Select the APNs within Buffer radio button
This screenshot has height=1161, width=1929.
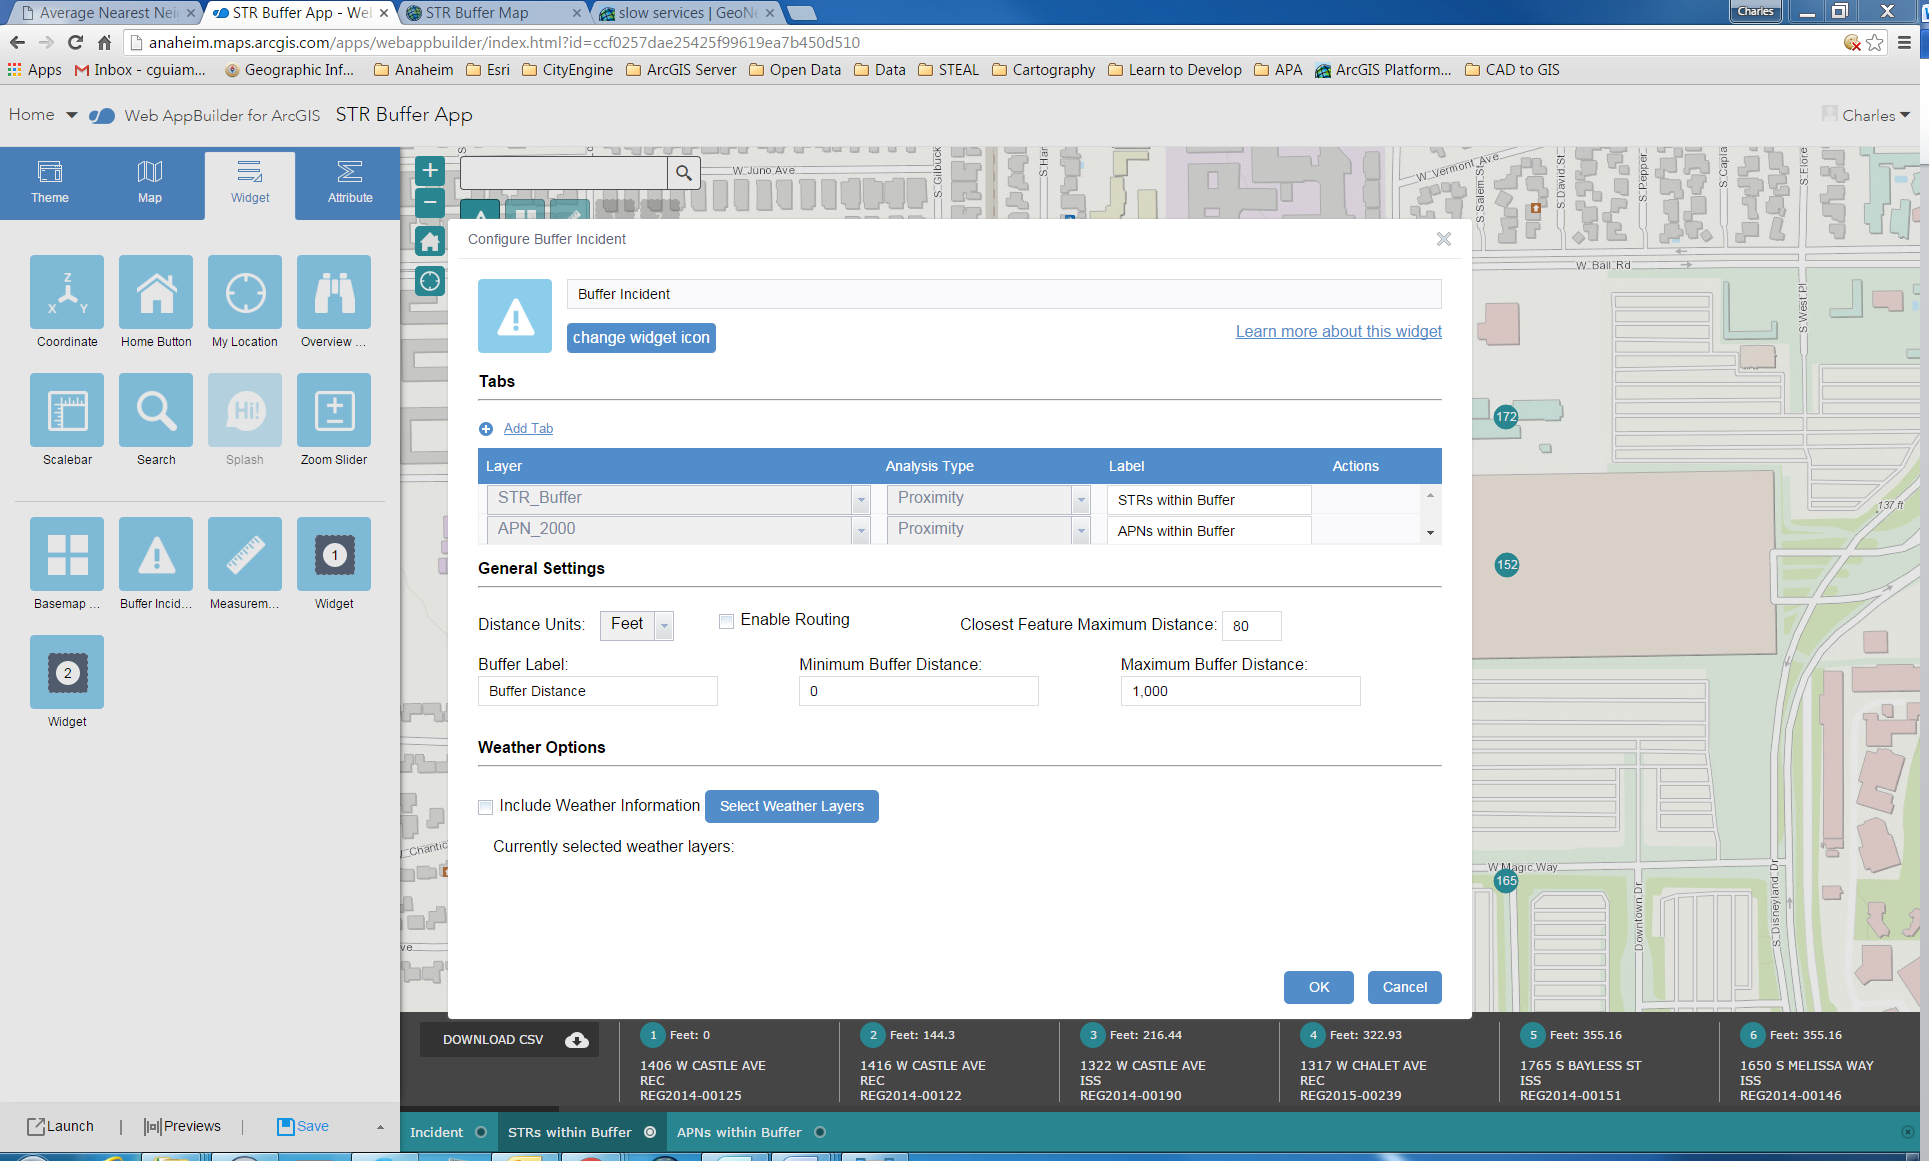[x=820, y=1132]
